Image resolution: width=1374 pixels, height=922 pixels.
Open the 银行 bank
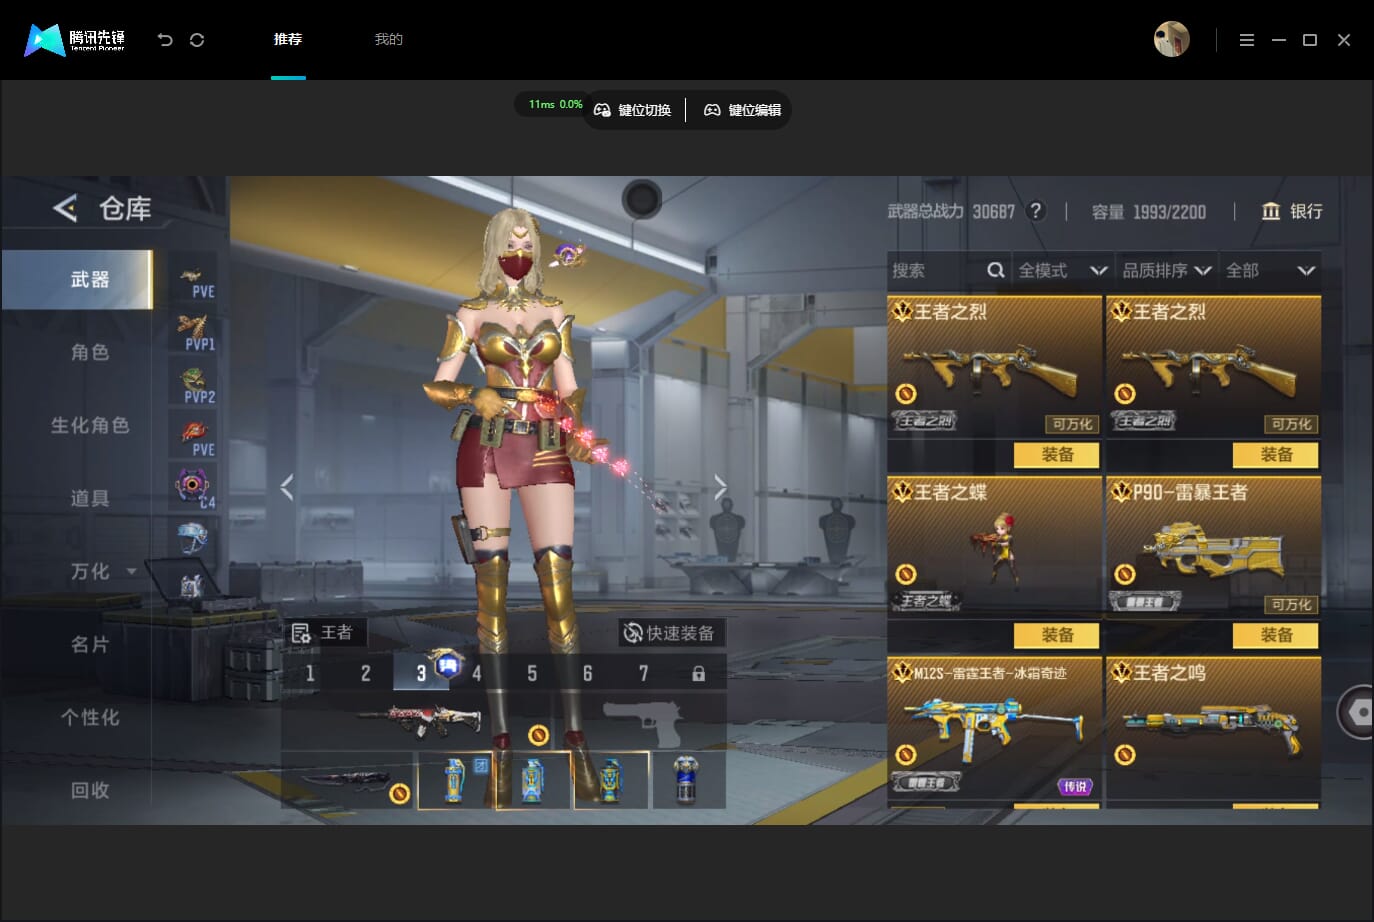1292,211
